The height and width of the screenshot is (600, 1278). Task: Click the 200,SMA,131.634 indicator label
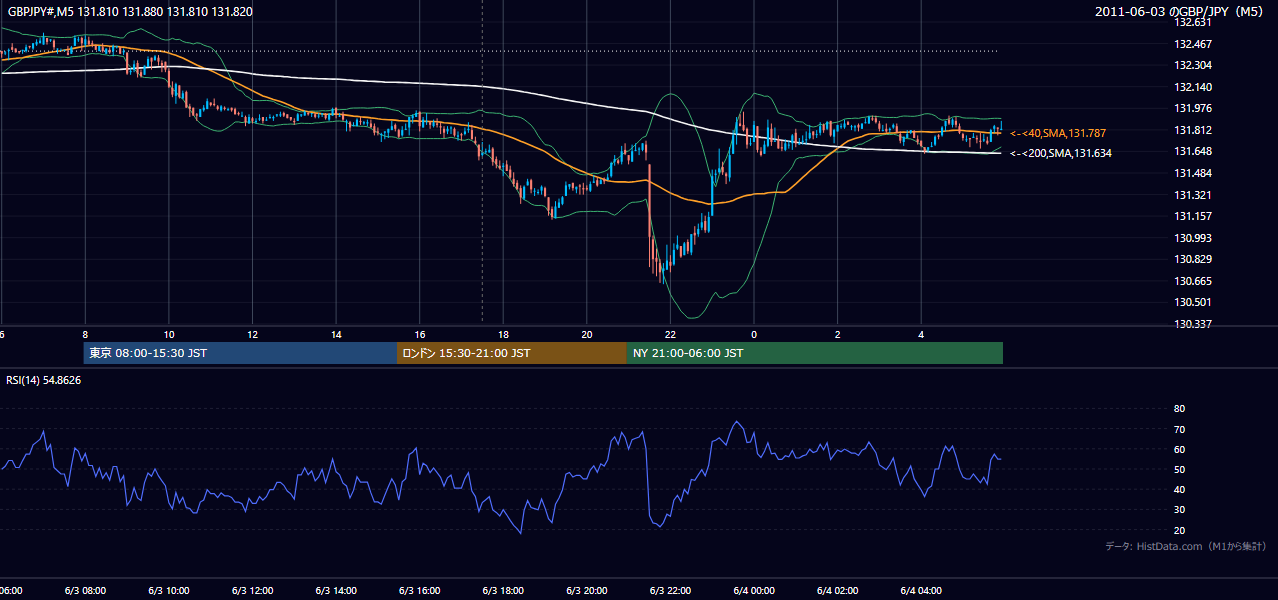1060,153
